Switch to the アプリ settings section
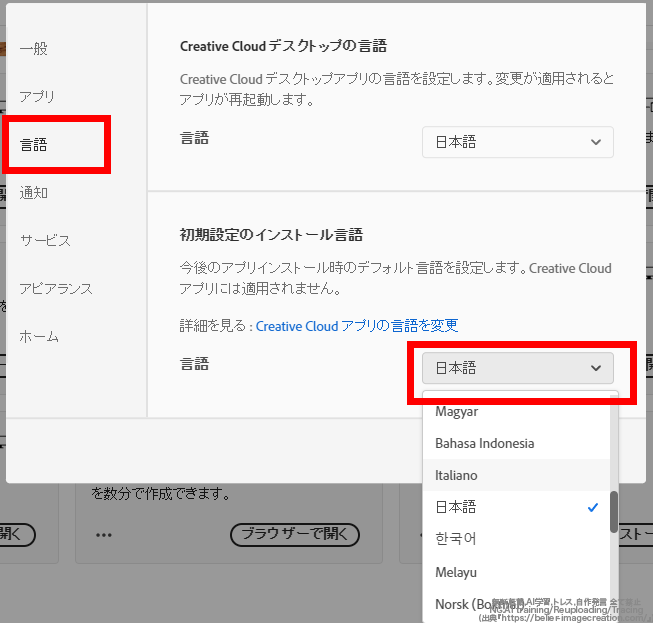 coord(37,97)
